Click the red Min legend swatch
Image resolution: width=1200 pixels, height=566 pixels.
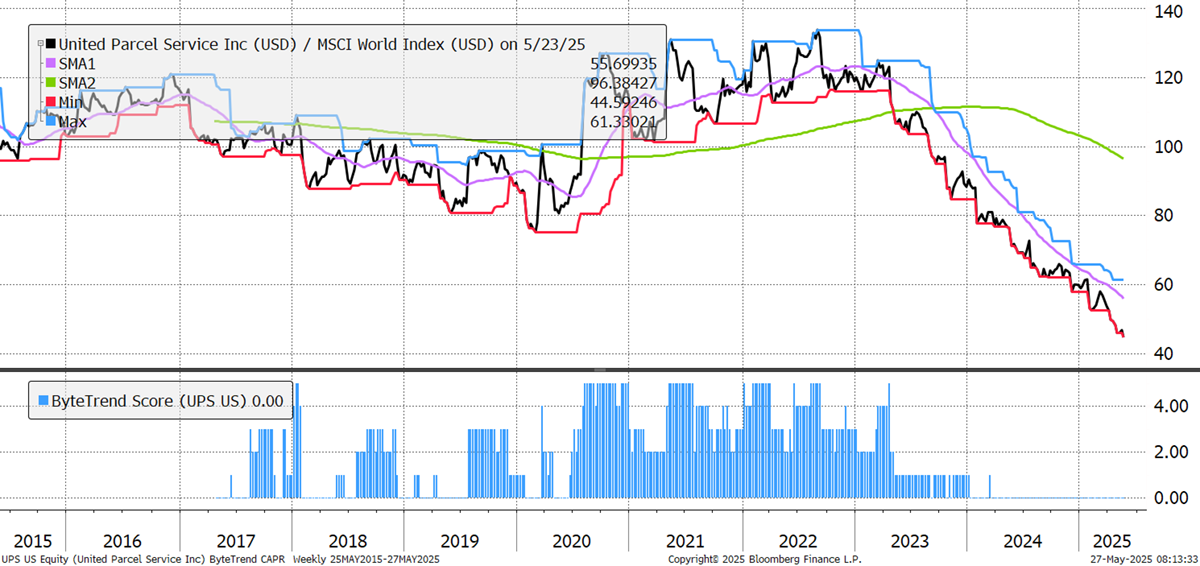pos(50,102)
